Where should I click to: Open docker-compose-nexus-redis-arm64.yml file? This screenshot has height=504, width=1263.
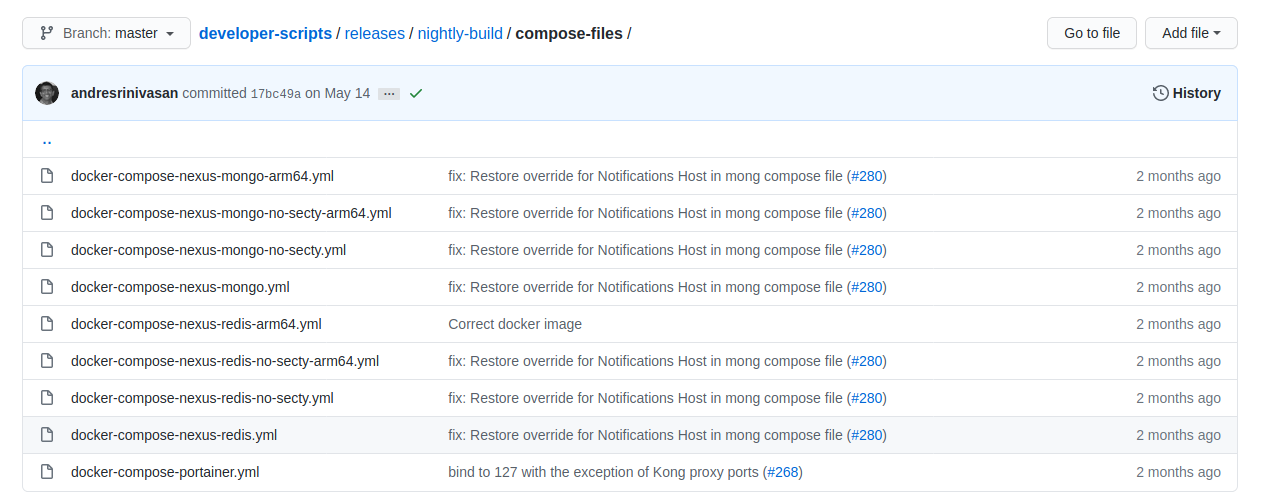[x=196, y=324]
